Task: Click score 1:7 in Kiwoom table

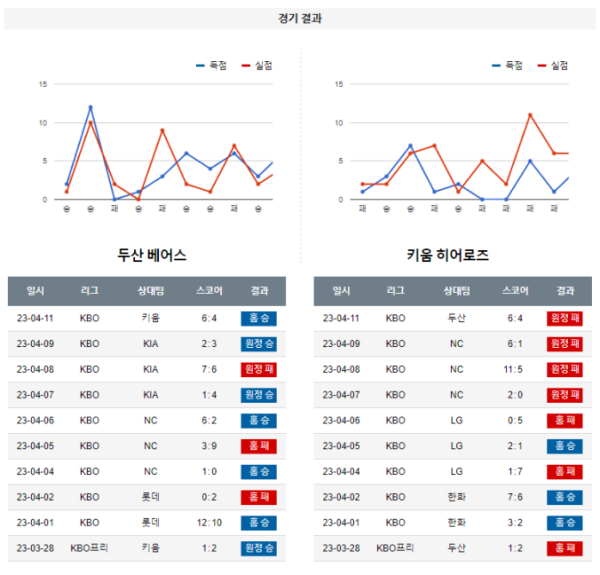Action: [515, 472]
